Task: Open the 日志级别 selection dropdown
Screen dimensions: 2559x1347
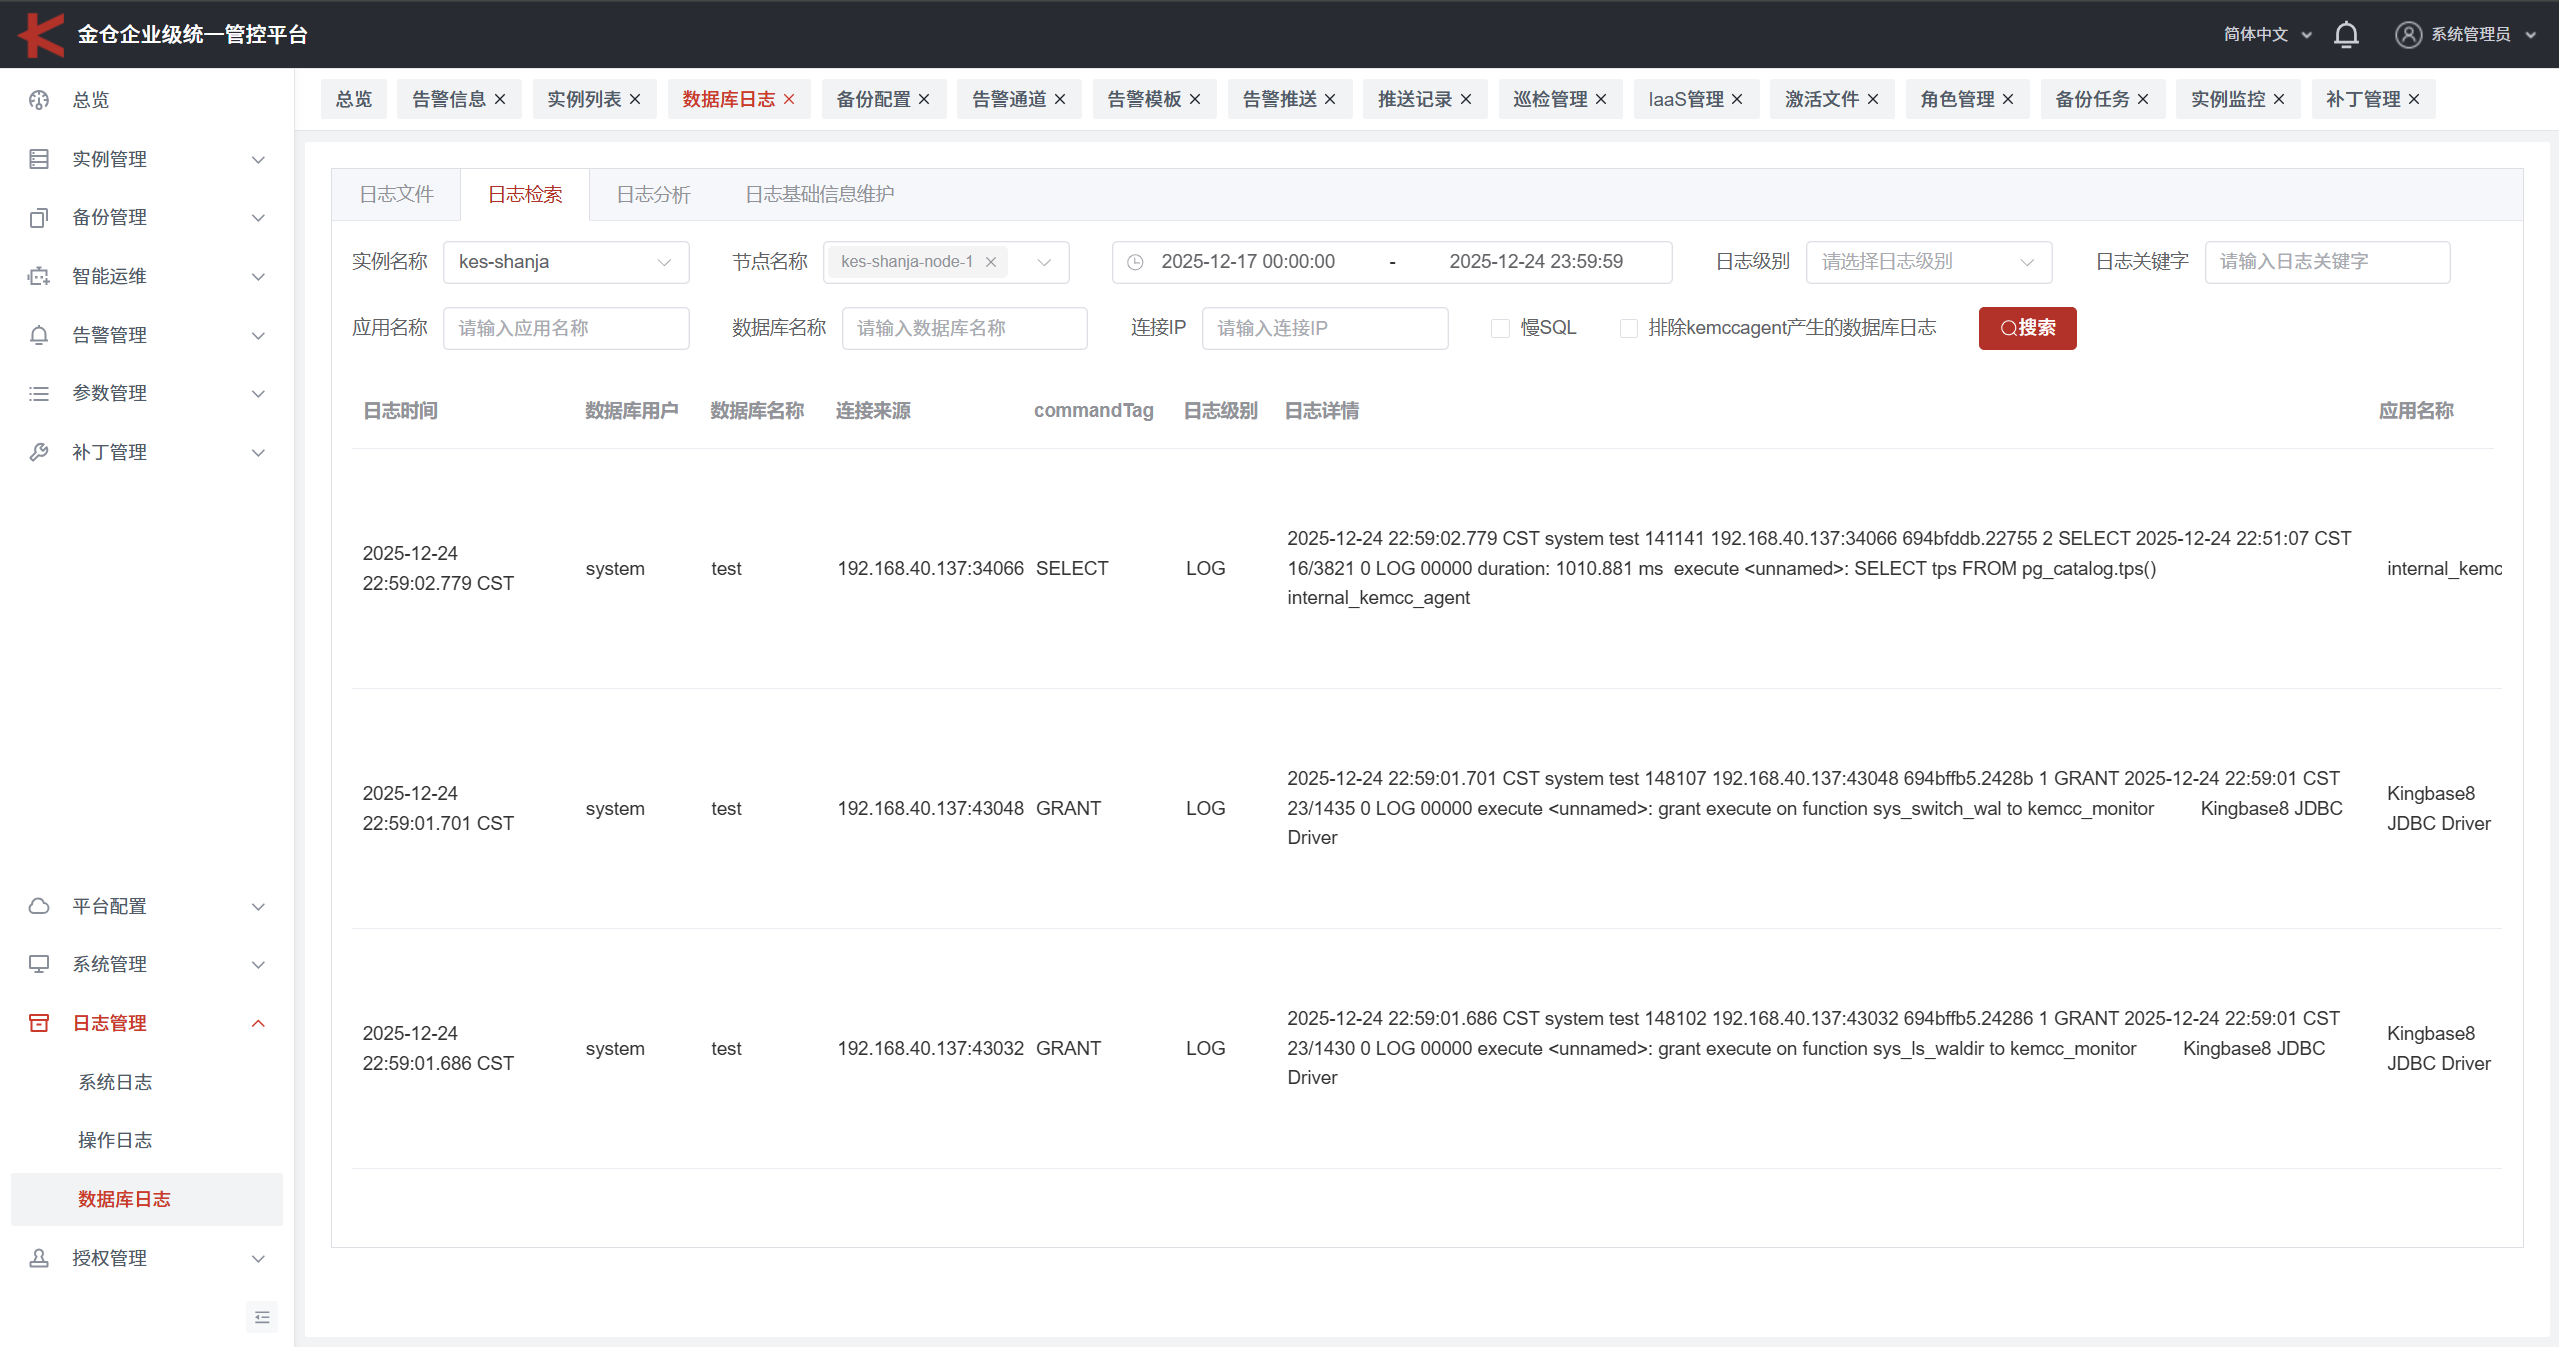Action: pos(1928,262)
